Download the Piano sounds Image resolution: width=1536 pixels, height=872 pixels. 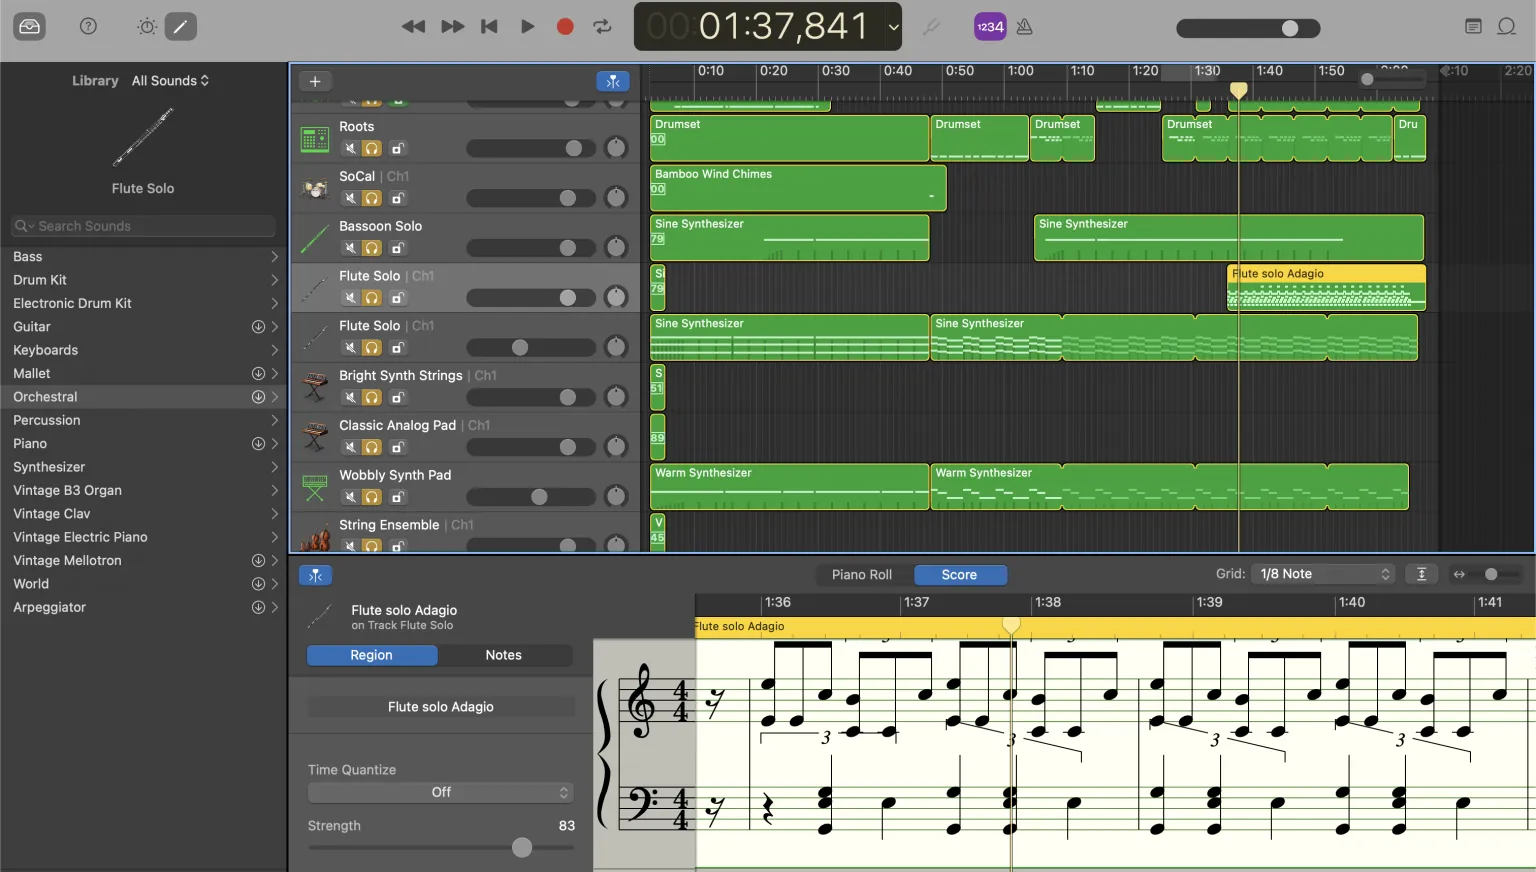point(258,443)
